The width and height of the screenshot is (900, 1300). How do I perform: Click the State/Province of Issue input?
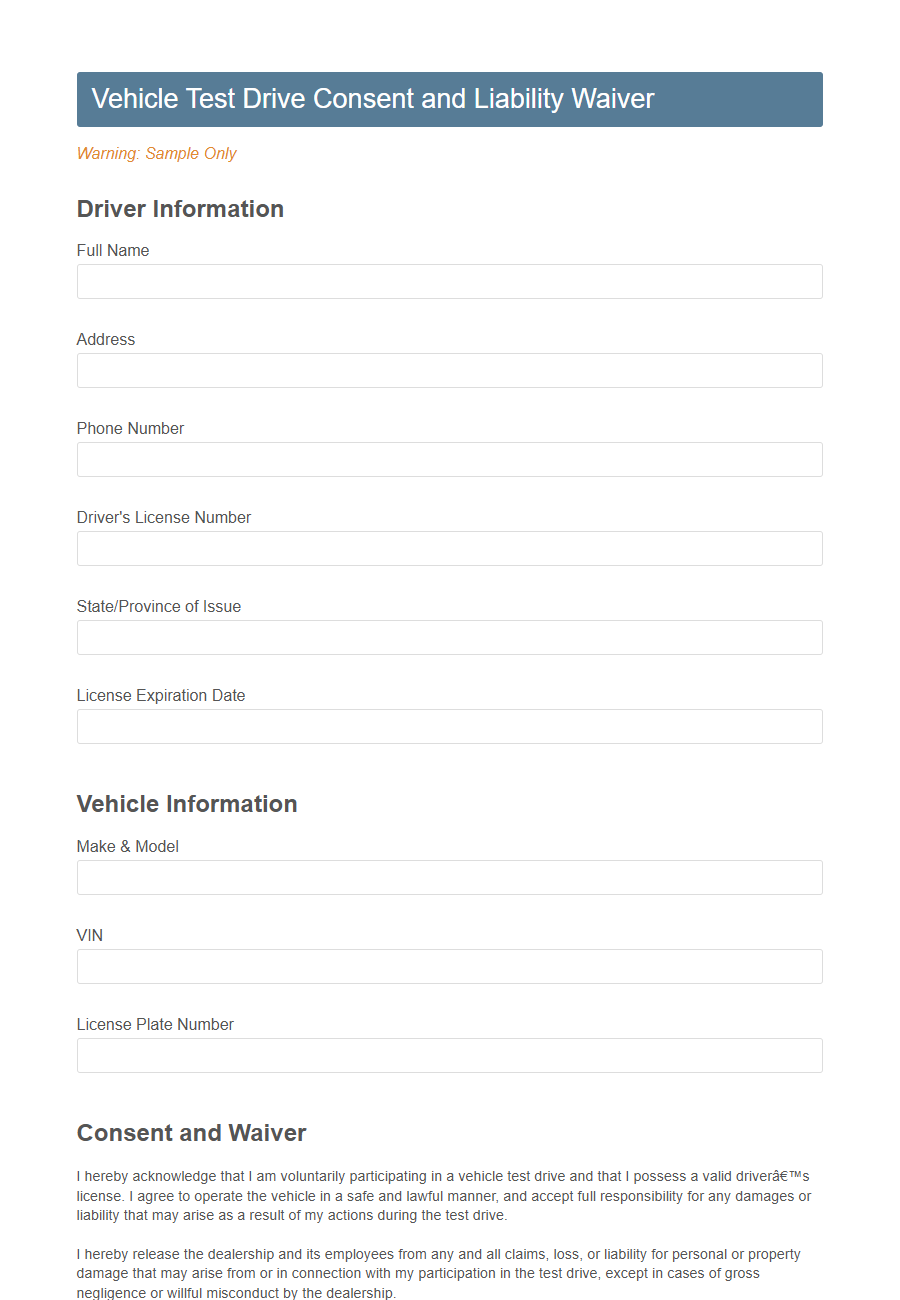click(x=450, y=637)
